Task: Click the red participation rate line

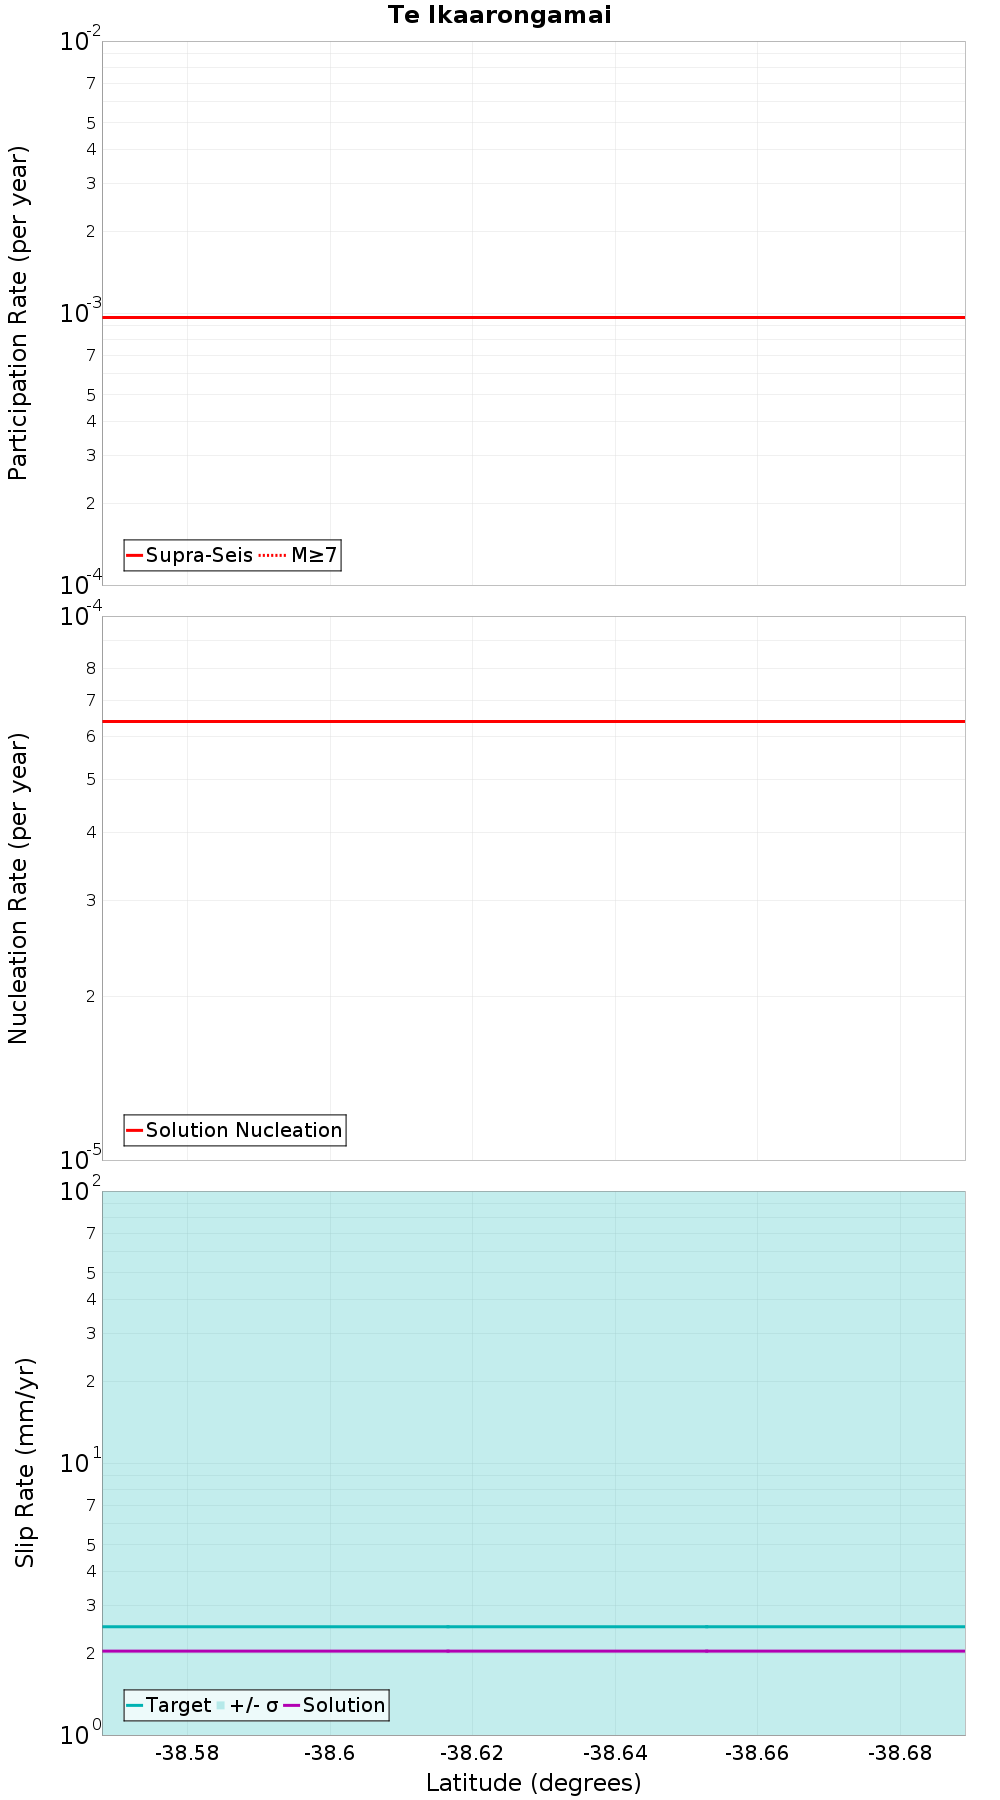Action: (533, 317)
